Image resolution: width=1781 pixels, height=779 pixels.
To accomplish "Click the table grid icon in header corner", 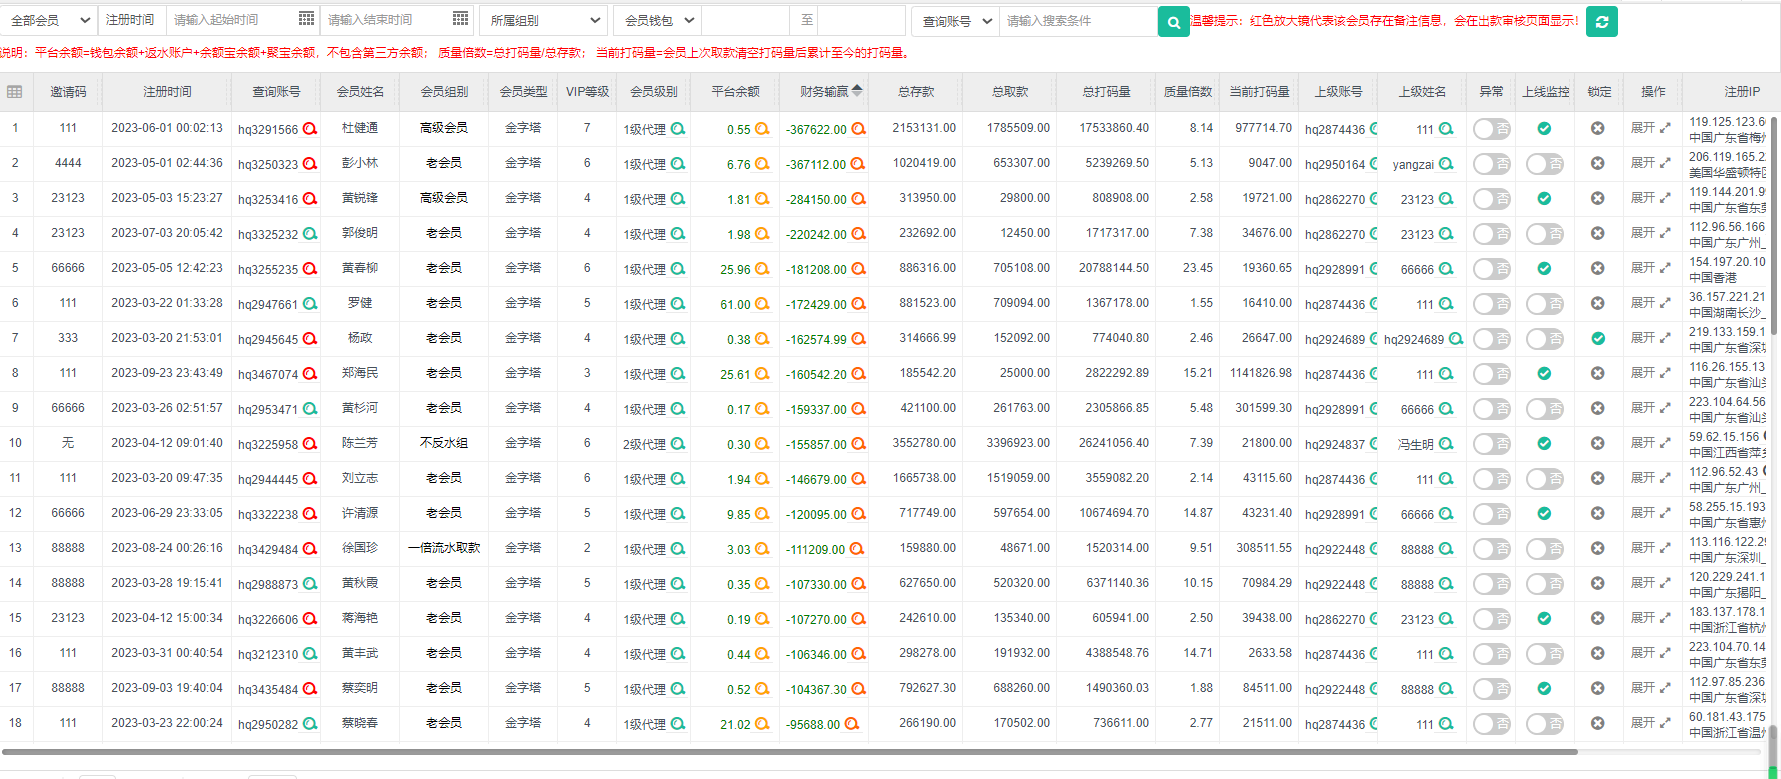I will point(14,92).
